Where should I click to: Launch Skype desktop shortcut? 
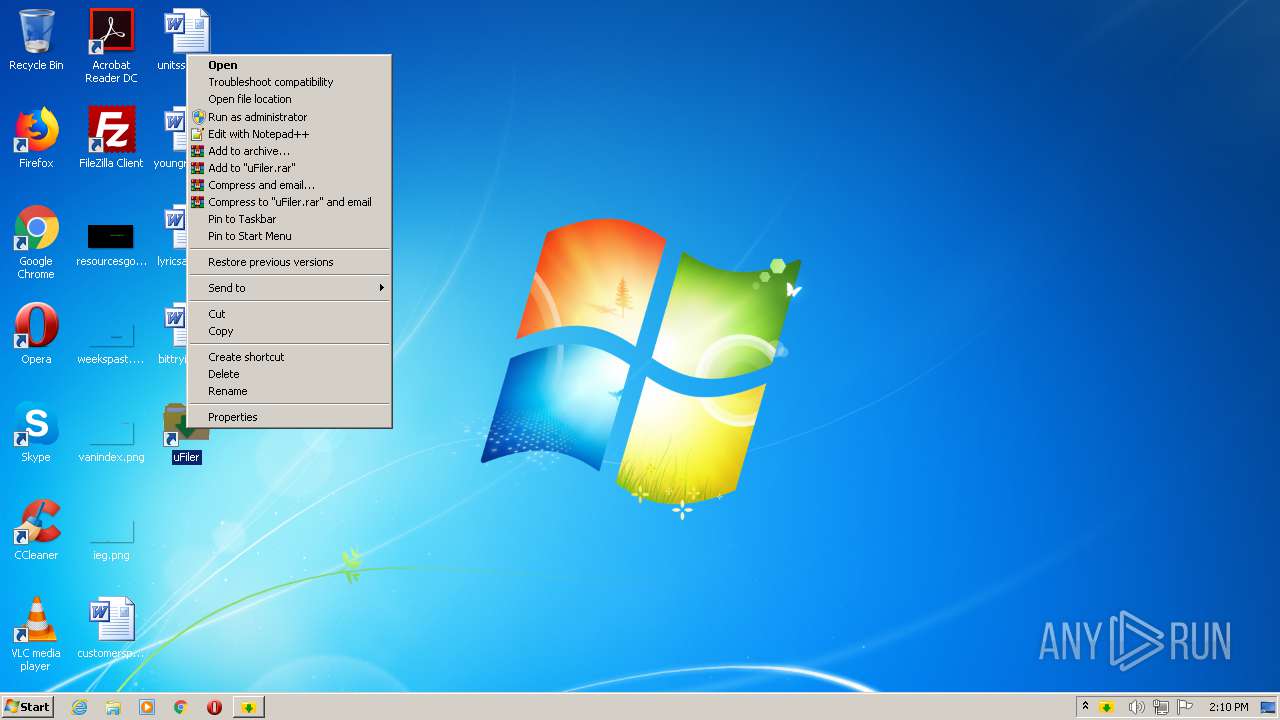tap(36, 432)
